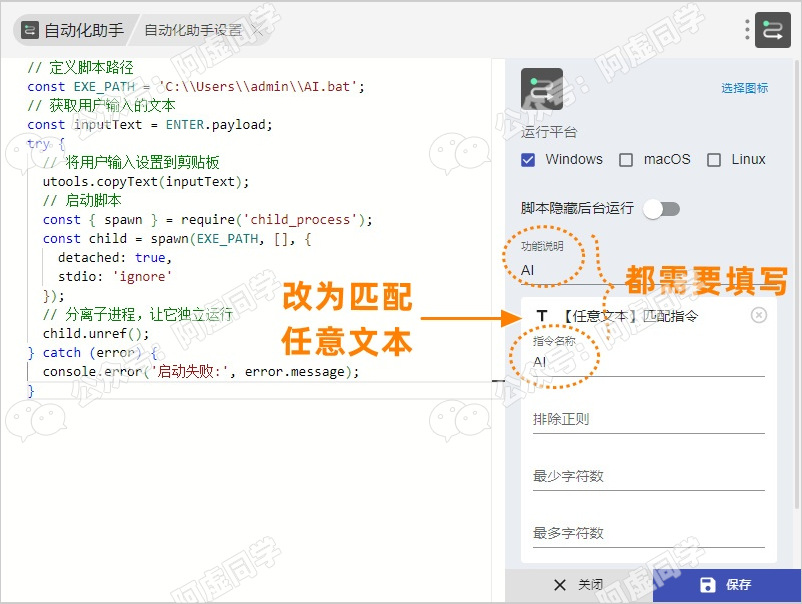
Task: Click the 运行平台 section label
Action: (x=549, y=132)
